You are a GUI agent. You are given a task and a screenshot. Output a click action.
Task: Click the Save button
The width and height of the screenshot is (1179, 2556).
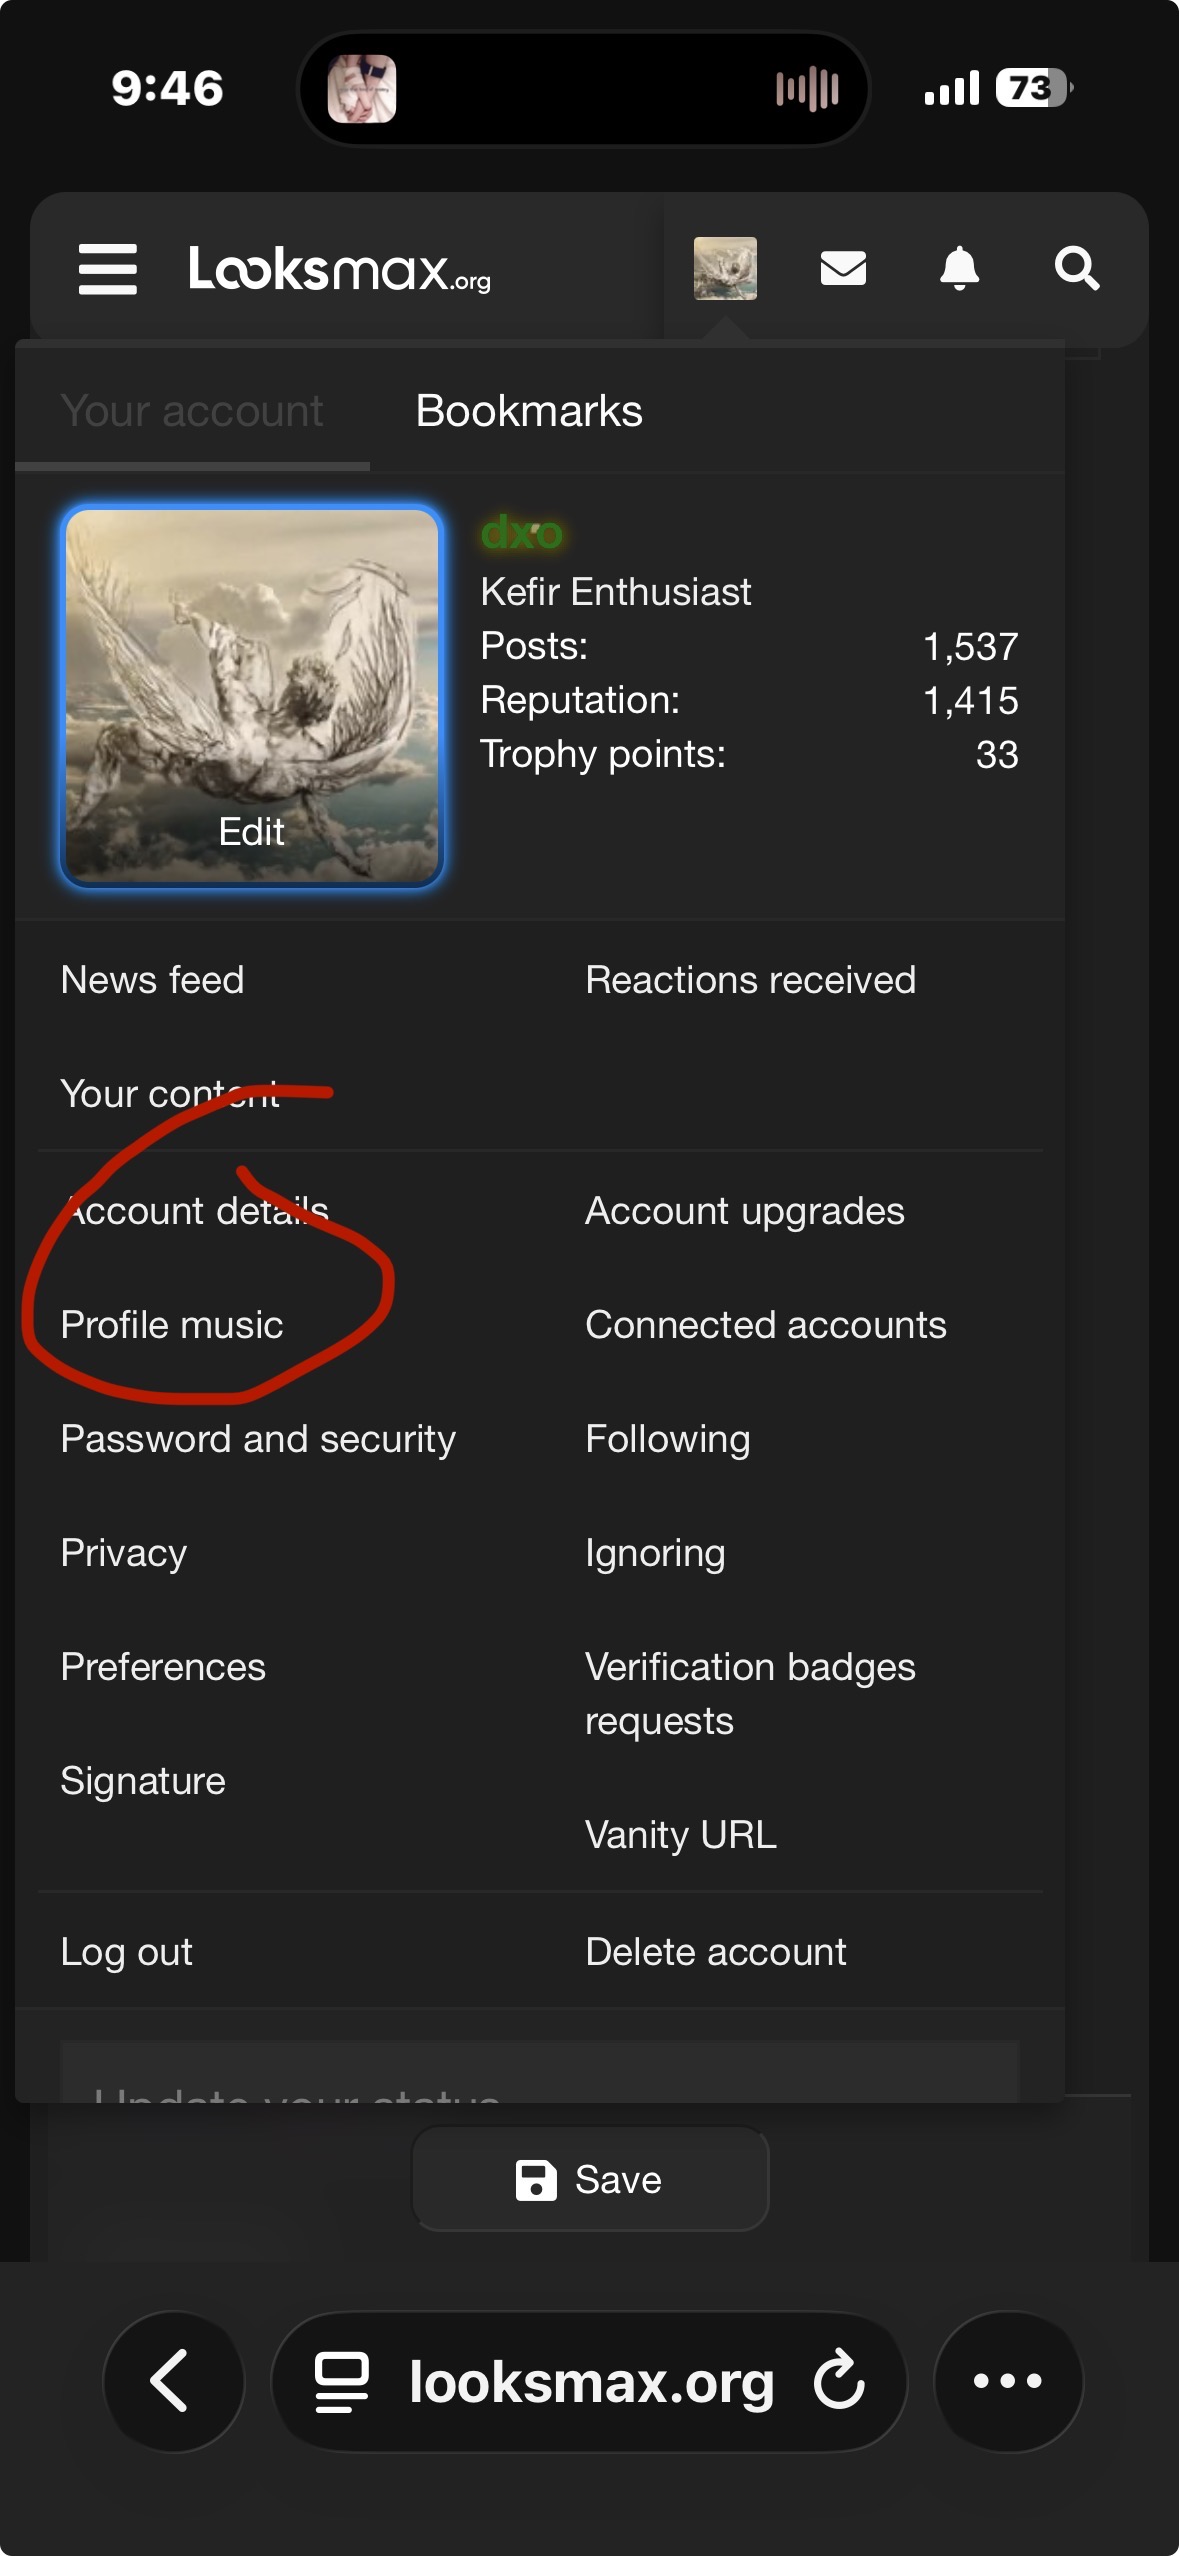pos(590,2179)
